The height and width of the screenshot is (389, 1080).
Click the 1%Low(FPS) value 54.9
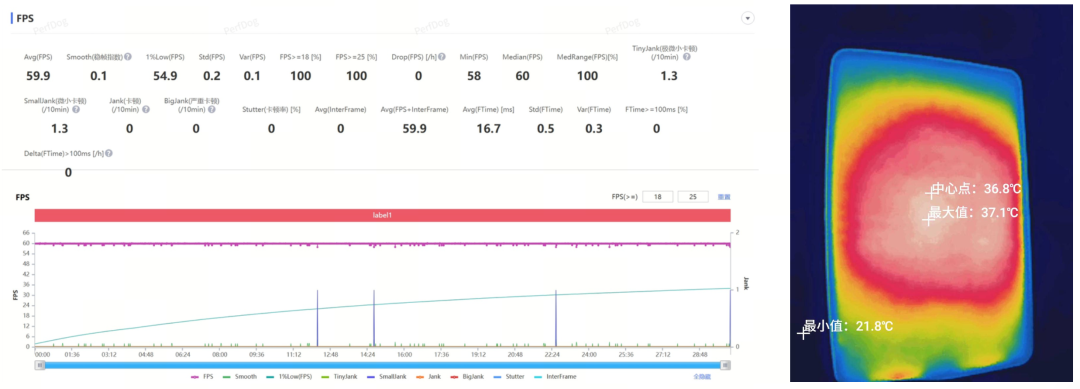tap(165, 76)
